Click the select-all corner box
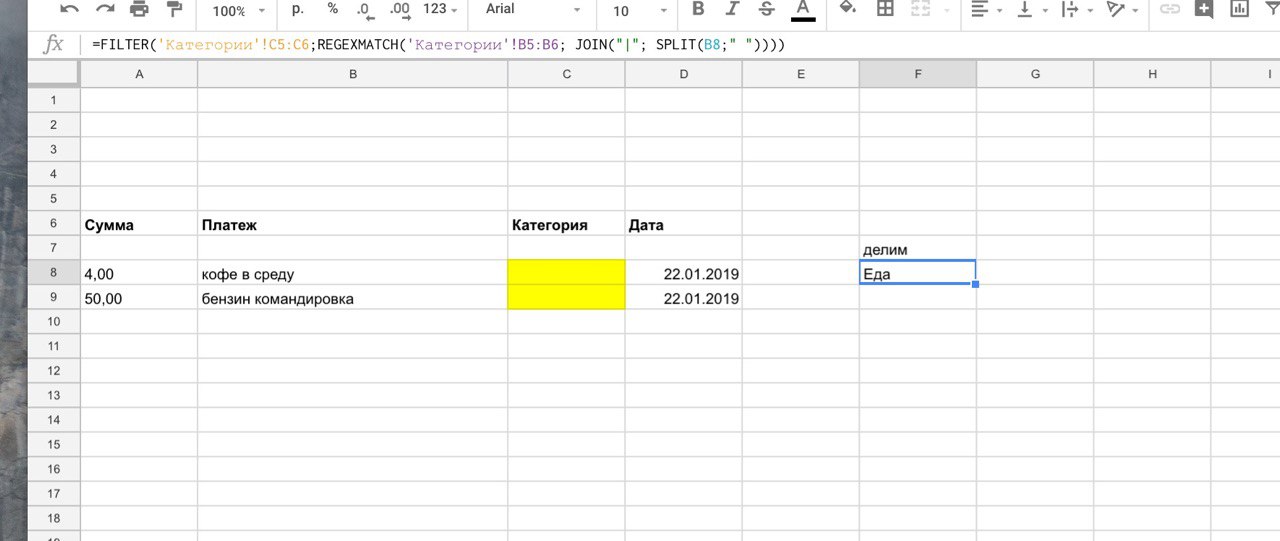This screenshot has height=541, width=1280. [54, 74]
